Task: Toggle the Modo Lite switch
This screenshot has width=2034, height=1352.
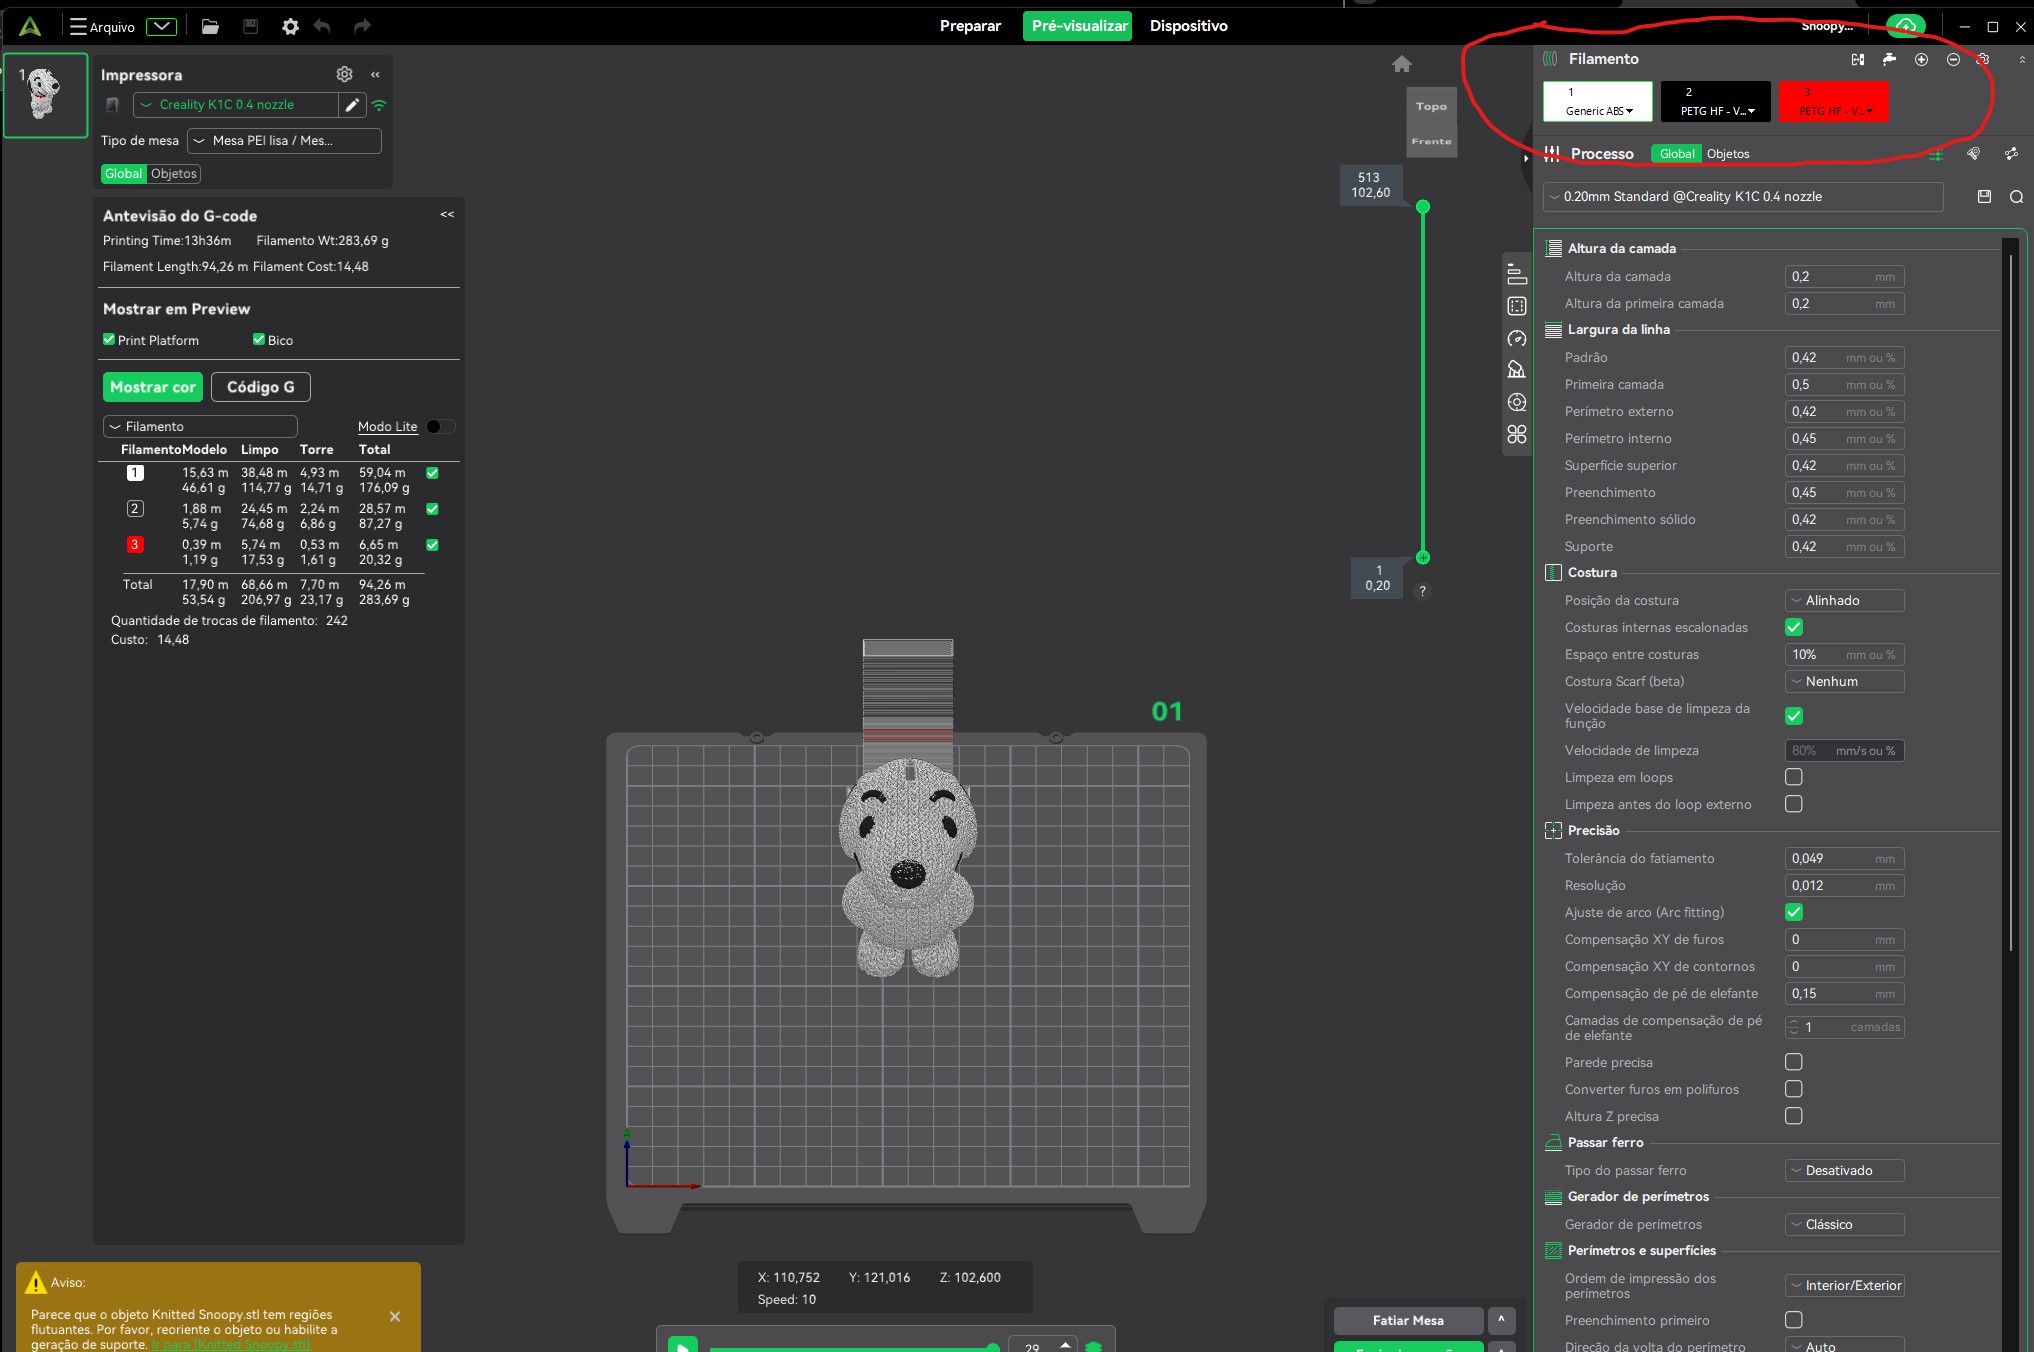Action: (439, 427)
